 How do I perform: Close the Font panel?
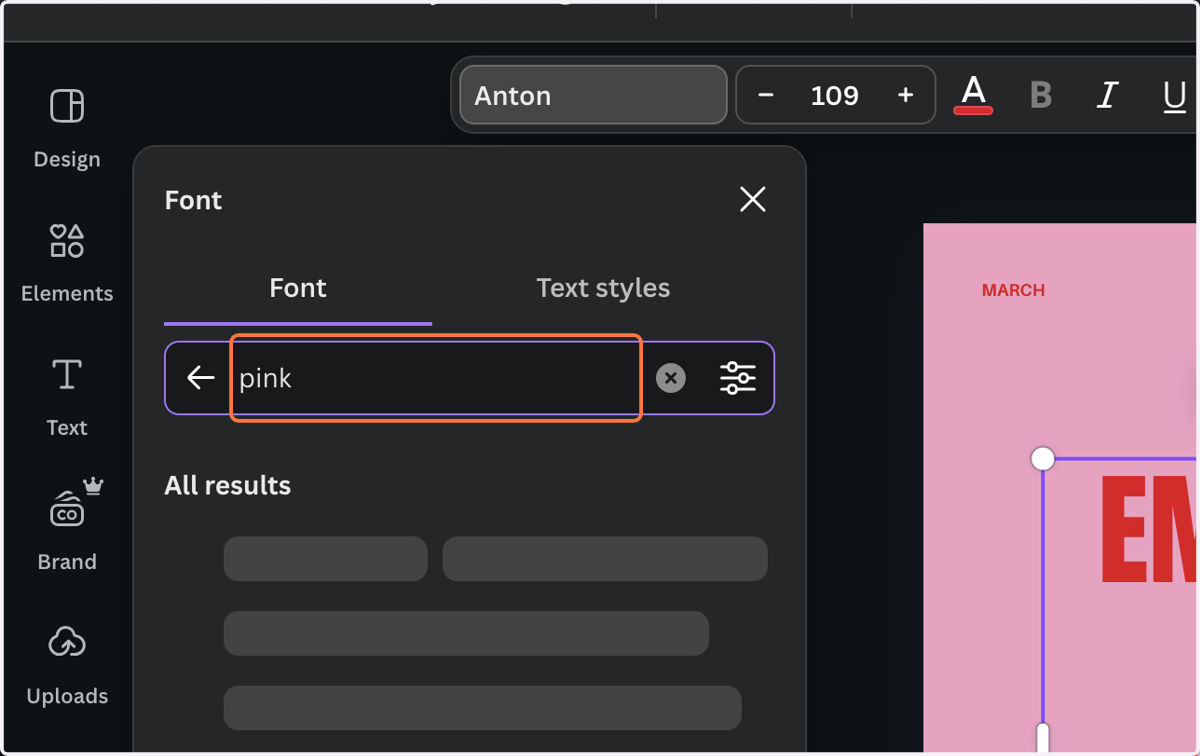click(x=752, y=199)
